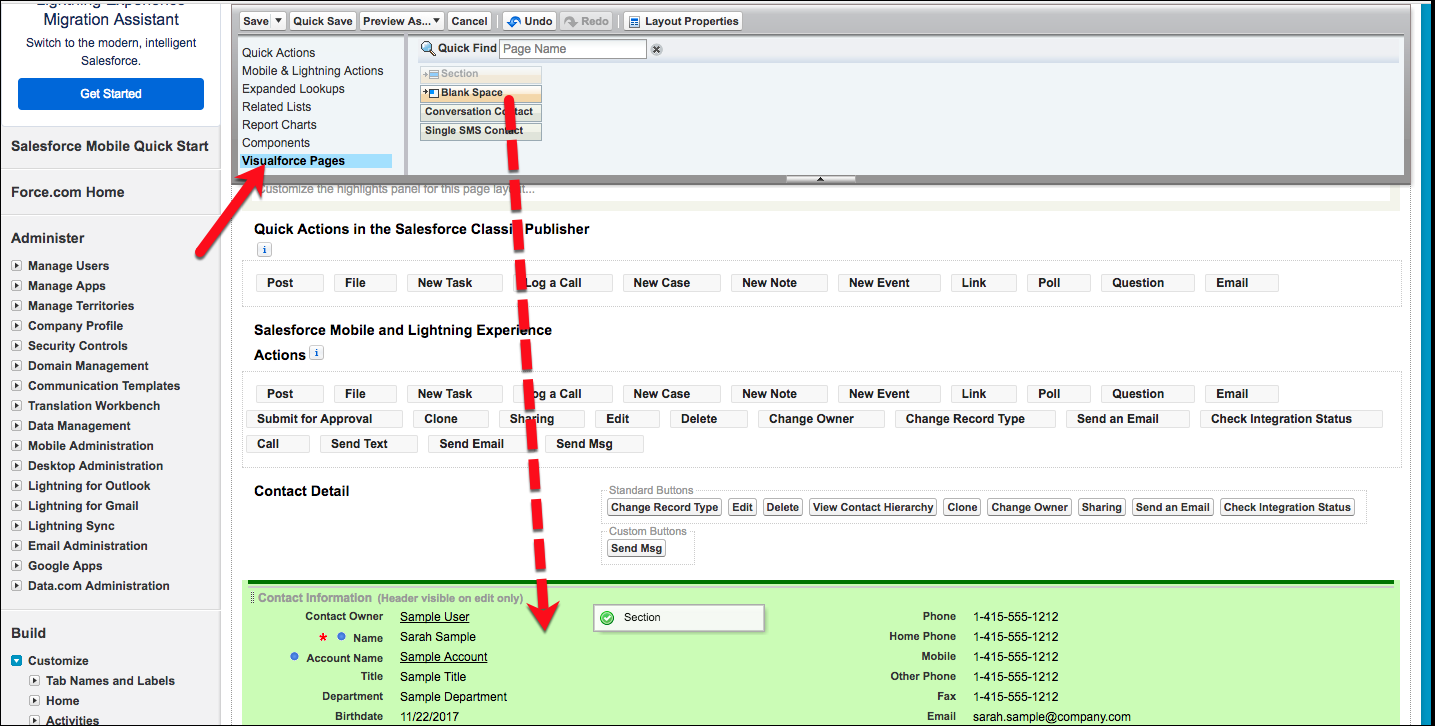Click the Contact Owner field label
Viewport: 1435px width, 726px height.
(x=344, y=617)
